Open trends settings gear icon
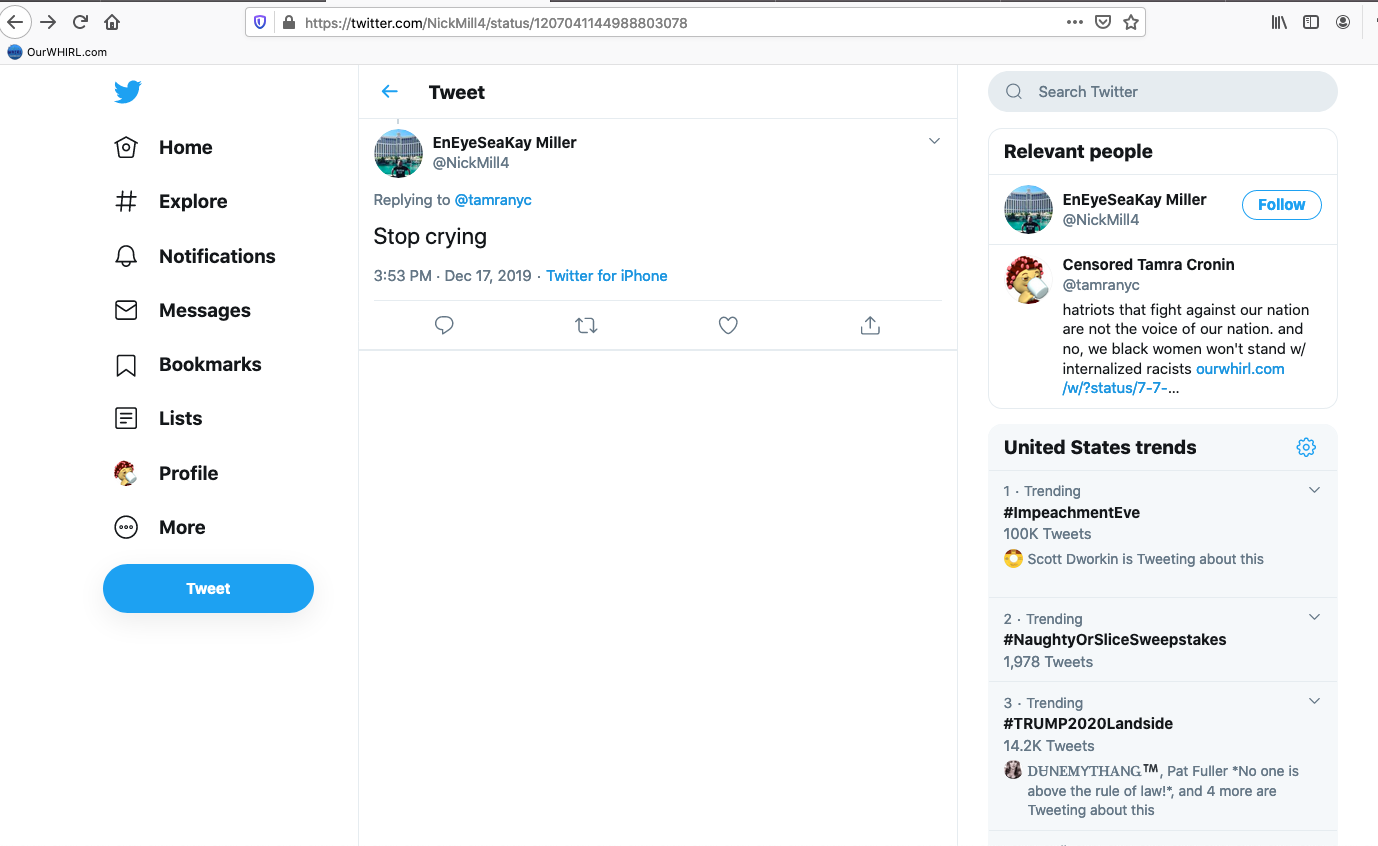This screenshot has width=1378, height=846. click(1305, 447)
